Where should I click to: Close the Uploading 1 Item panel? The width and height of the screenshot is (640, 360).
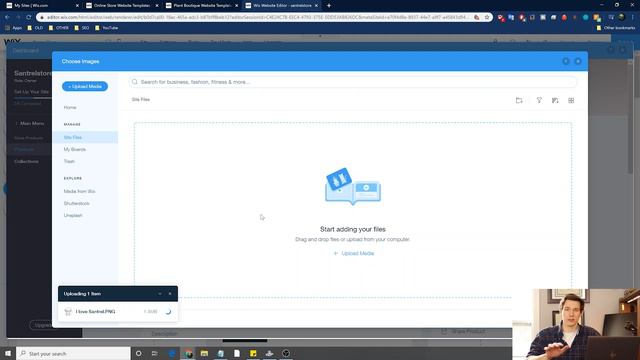point(170,293)
